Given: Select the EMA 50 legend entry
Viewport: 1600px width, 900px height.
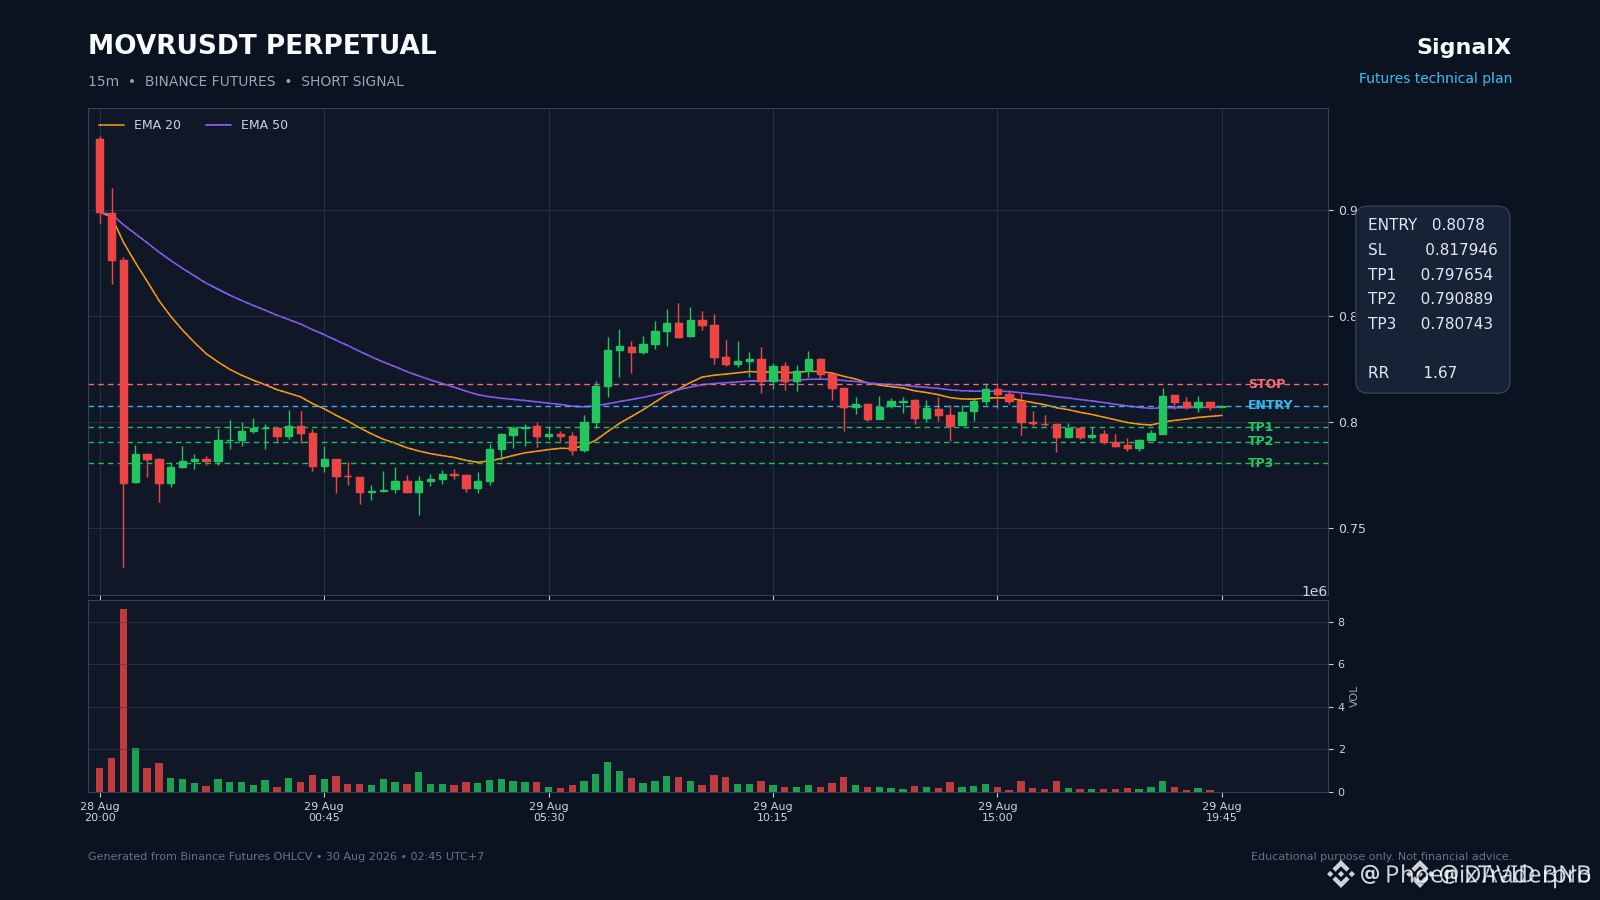Looking at the screenshot, I should [x=247, y=125].
